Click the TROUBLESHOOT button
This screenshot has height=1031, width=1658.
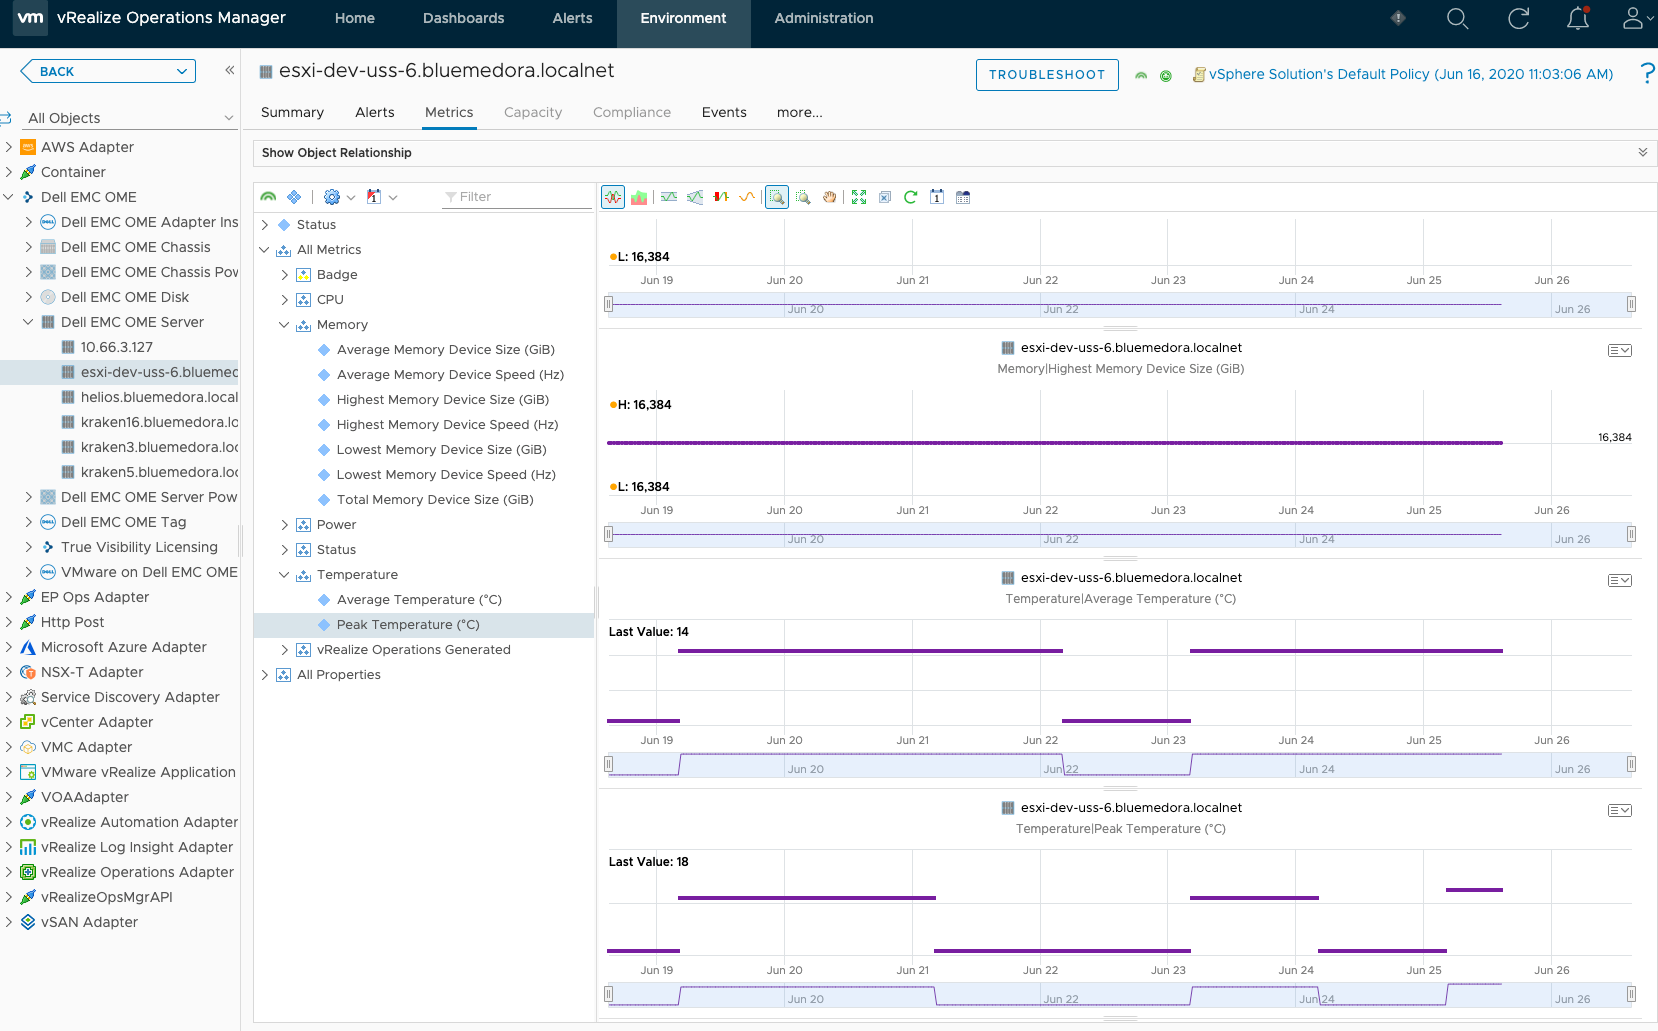[x=1047, y=75]
